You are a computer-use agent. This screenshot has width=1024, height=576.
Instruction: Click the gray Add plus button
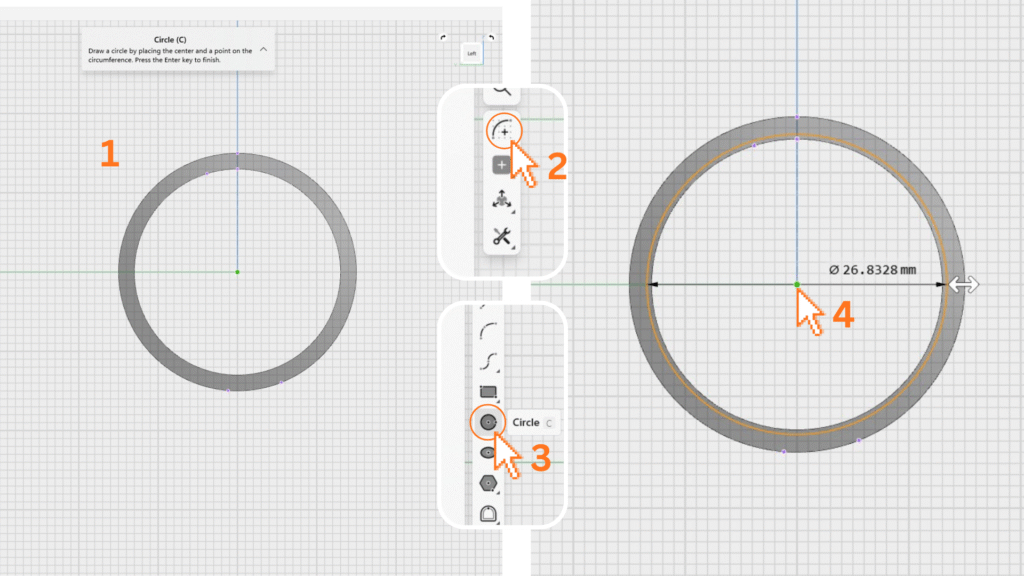point(502,166)
